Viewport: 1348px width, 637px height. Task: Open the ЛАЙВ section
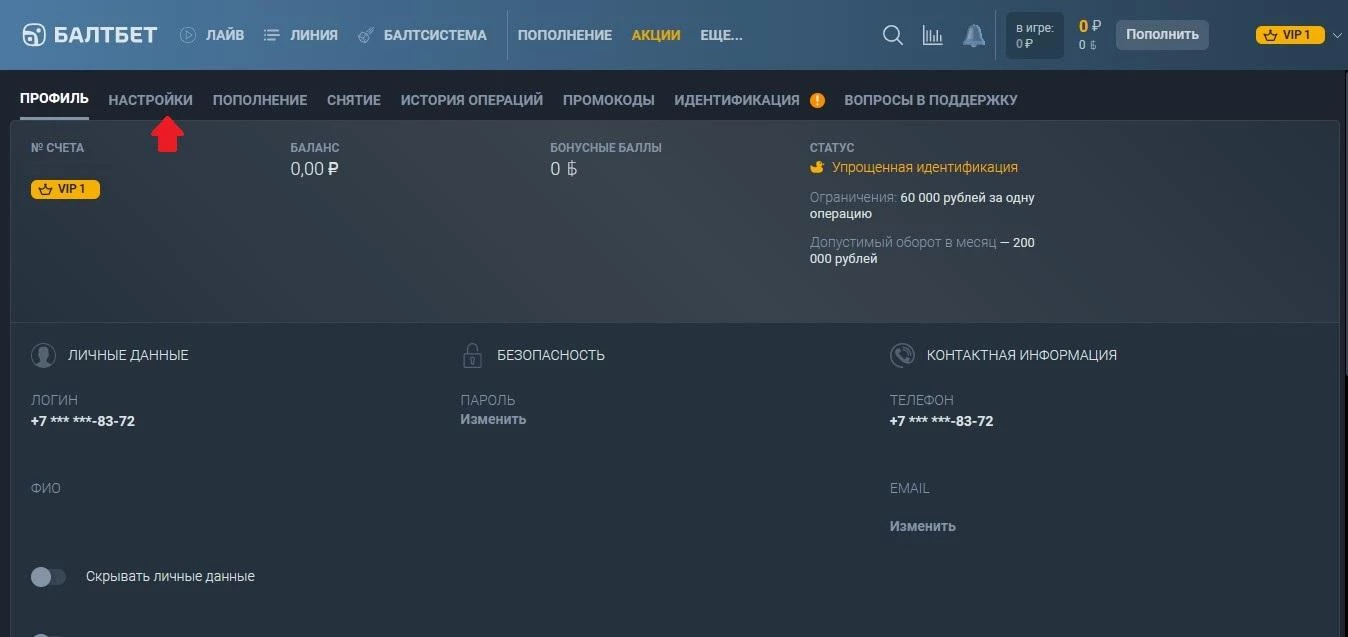click(x=212, y=35)
